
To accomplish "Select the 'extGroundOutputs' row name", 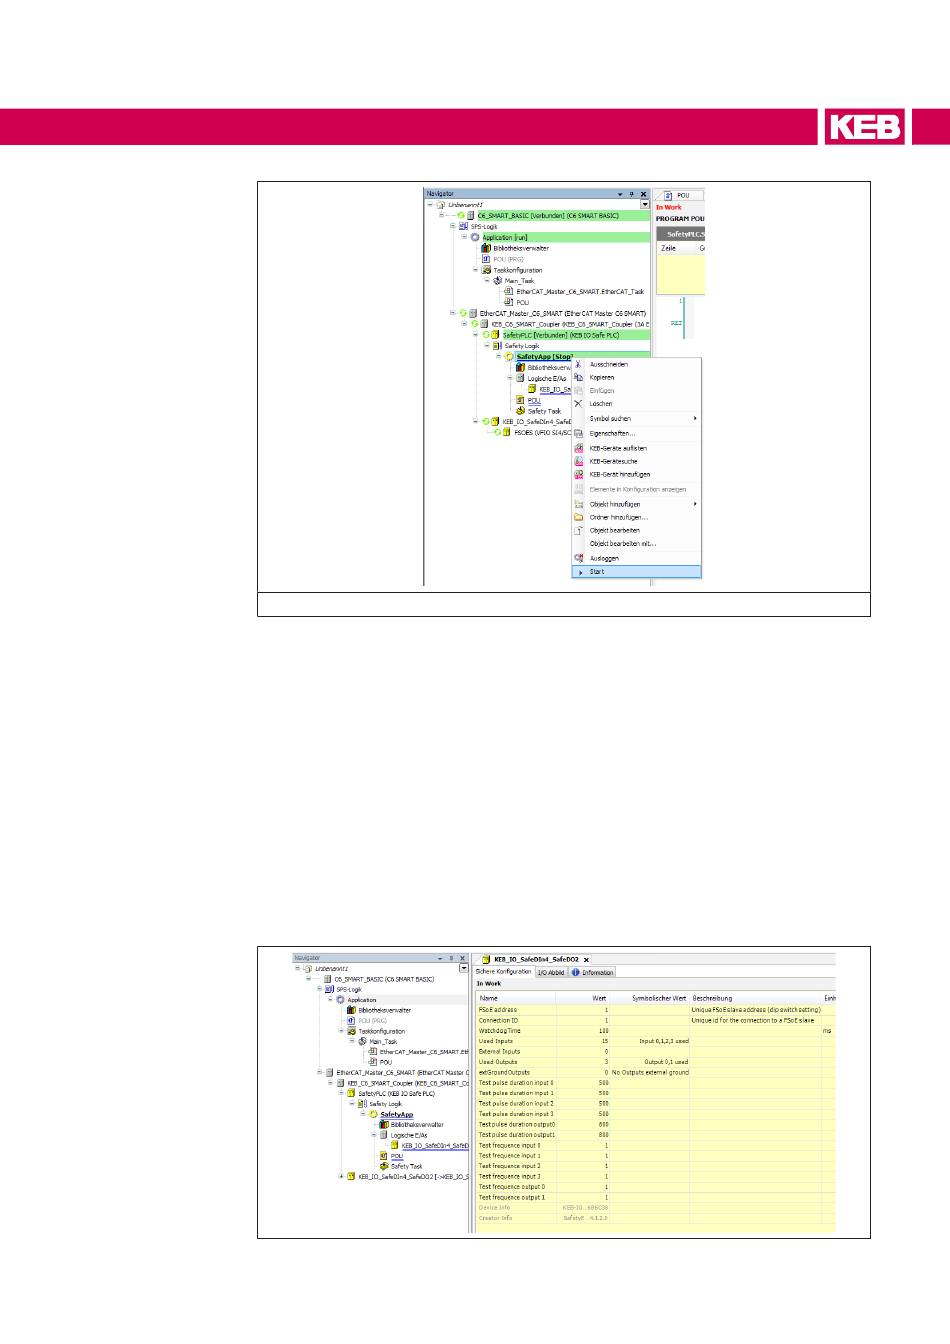I will pos(504,1072).
